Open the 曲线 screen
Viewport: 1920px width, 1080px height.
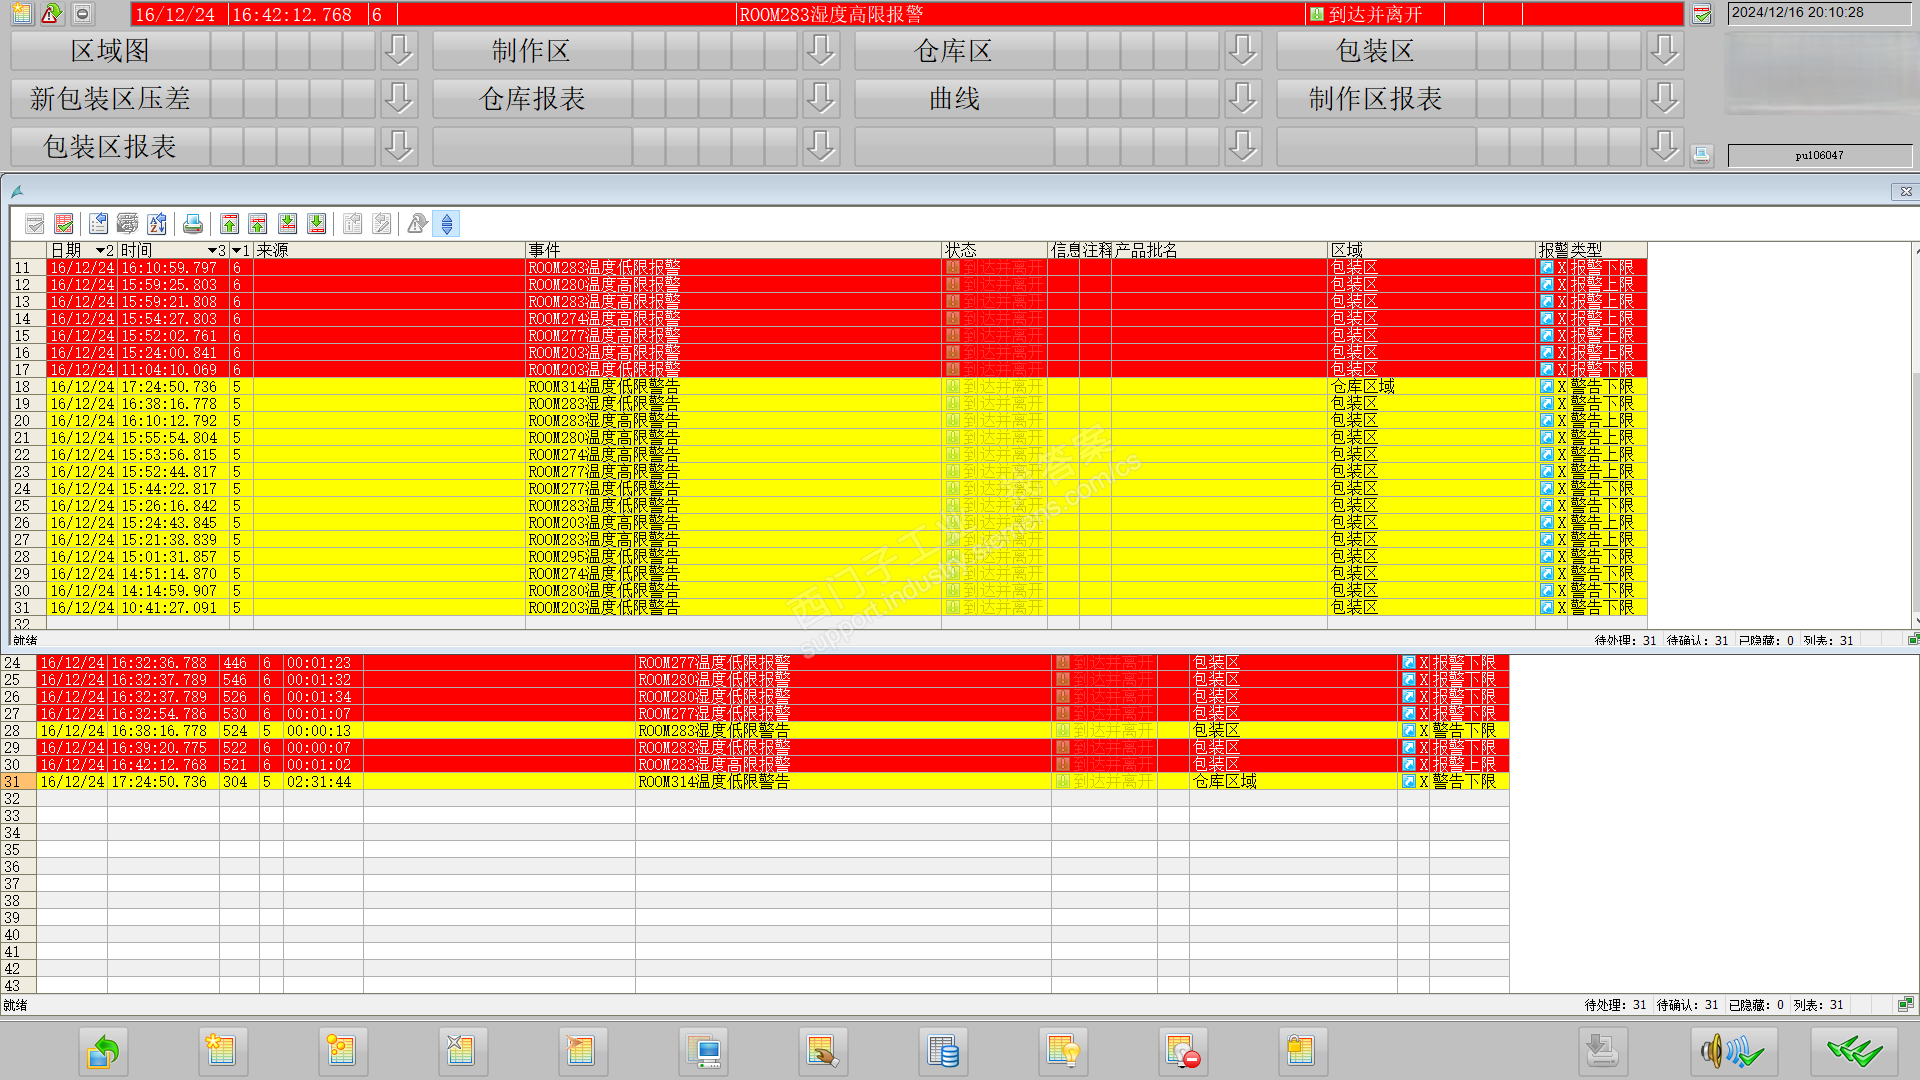coord(953,98)
